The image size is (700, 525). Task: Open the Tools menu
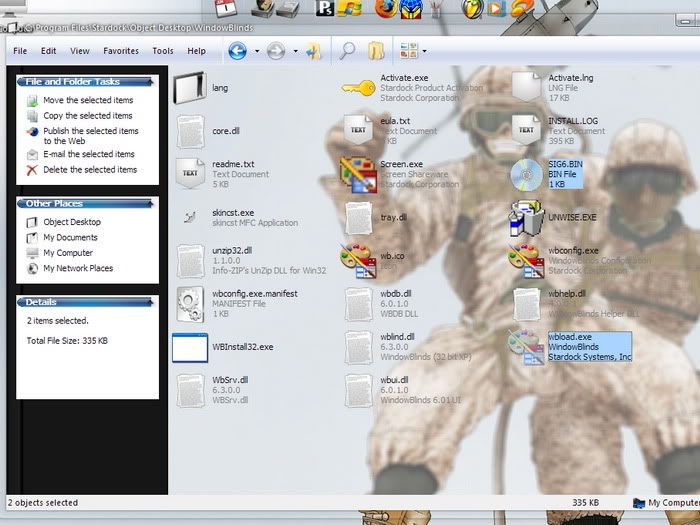click(163, 51)
